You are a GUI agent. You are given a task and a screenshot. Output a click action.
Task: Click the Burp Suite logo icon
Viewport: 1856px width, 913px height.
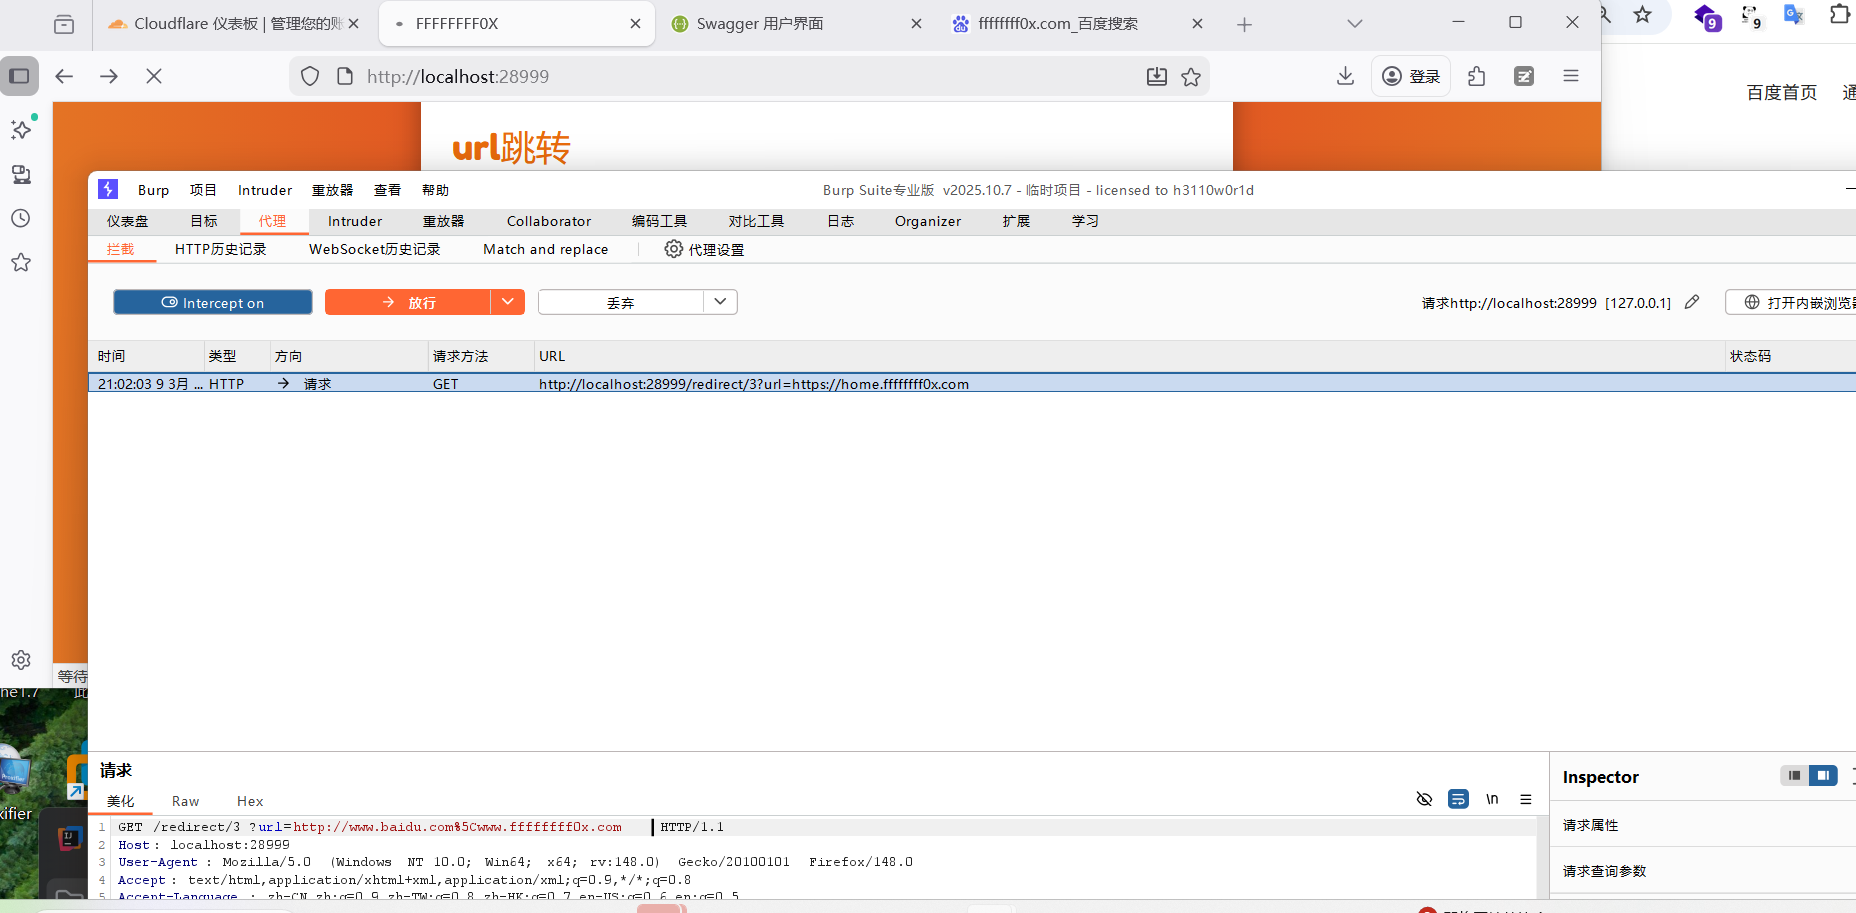point(108,189)
